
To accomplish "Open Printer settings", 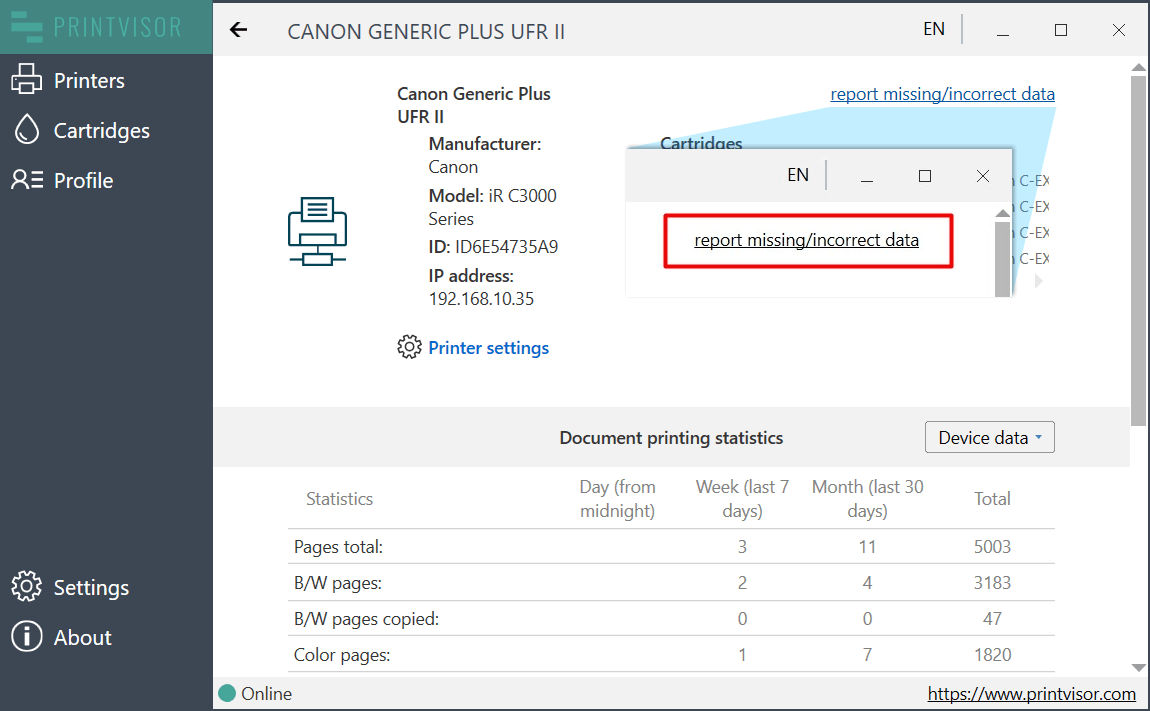I will click(x=488, y=347).
